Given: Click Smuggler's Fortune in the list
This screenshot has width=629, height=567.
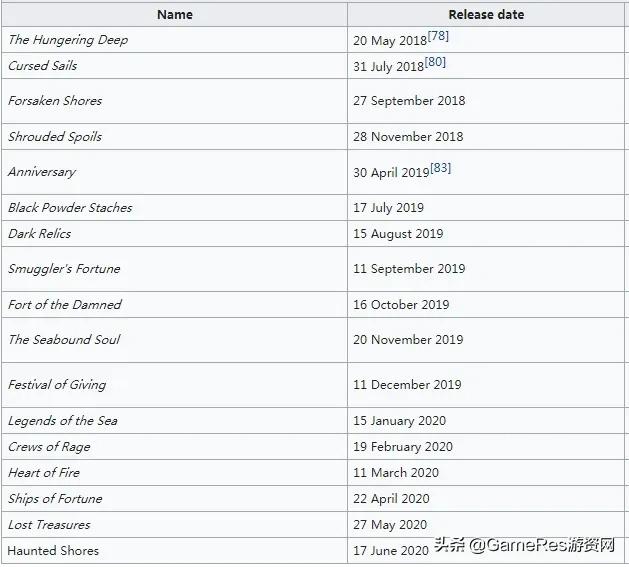Looking at the screenshot, I should [64, 269].
